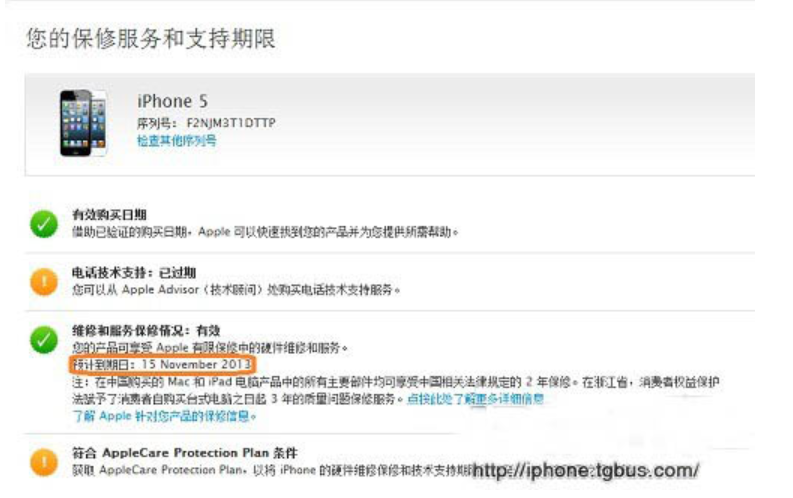Click the 您的保修服务和支持期限 page heading

click(151, 38)
